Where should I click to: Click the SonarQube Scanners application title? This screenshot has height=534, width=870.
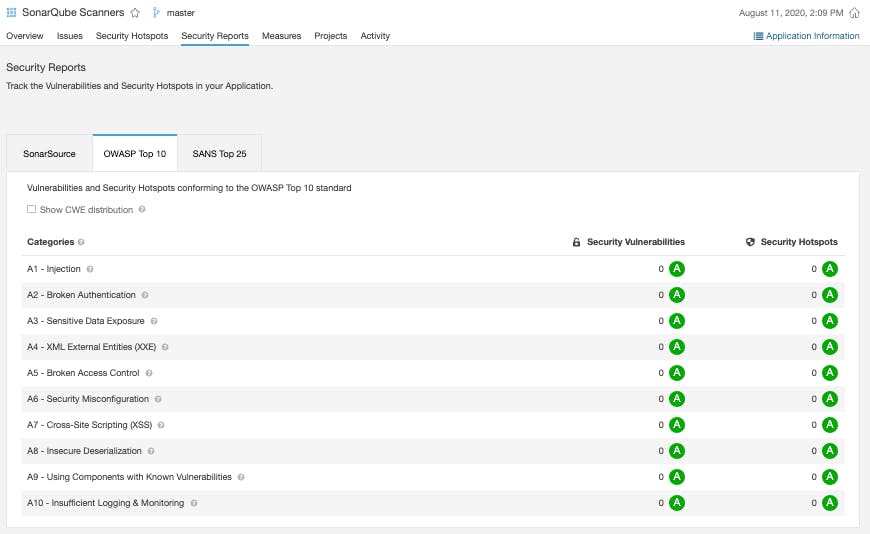(73, 12)
